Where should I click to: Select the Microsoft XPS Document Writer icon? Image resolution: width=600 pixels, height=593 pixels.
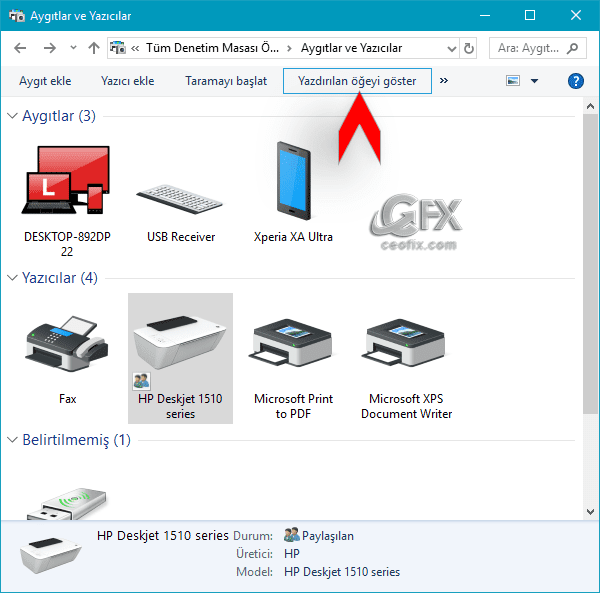point(405,342)
